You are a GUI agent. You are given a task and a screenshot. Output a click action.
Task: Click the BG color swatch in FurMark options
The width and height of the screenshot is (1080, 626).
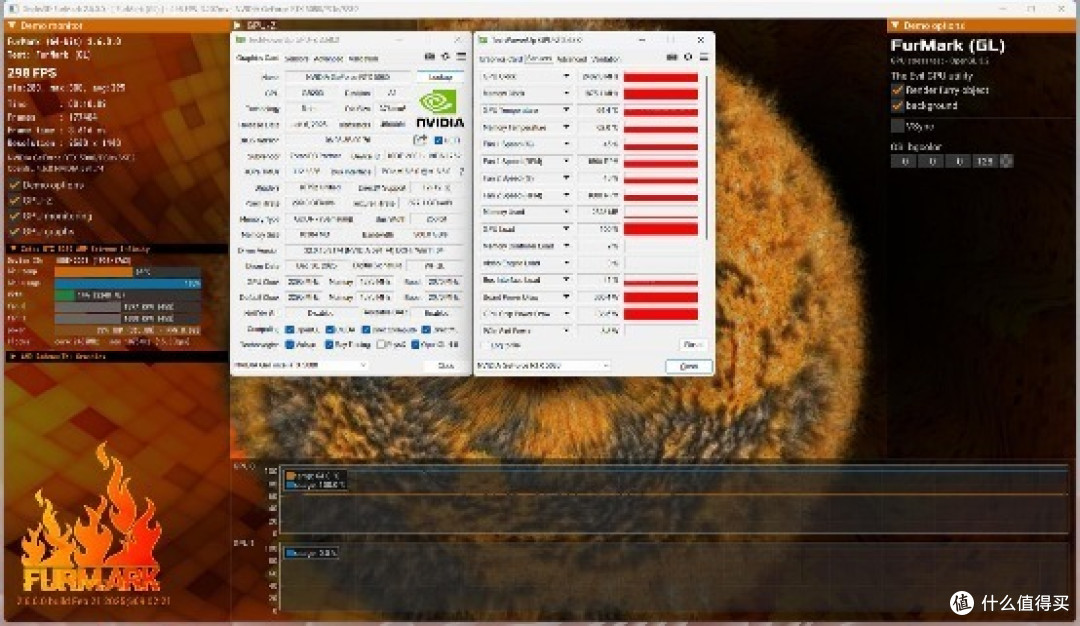[1006, 161]
